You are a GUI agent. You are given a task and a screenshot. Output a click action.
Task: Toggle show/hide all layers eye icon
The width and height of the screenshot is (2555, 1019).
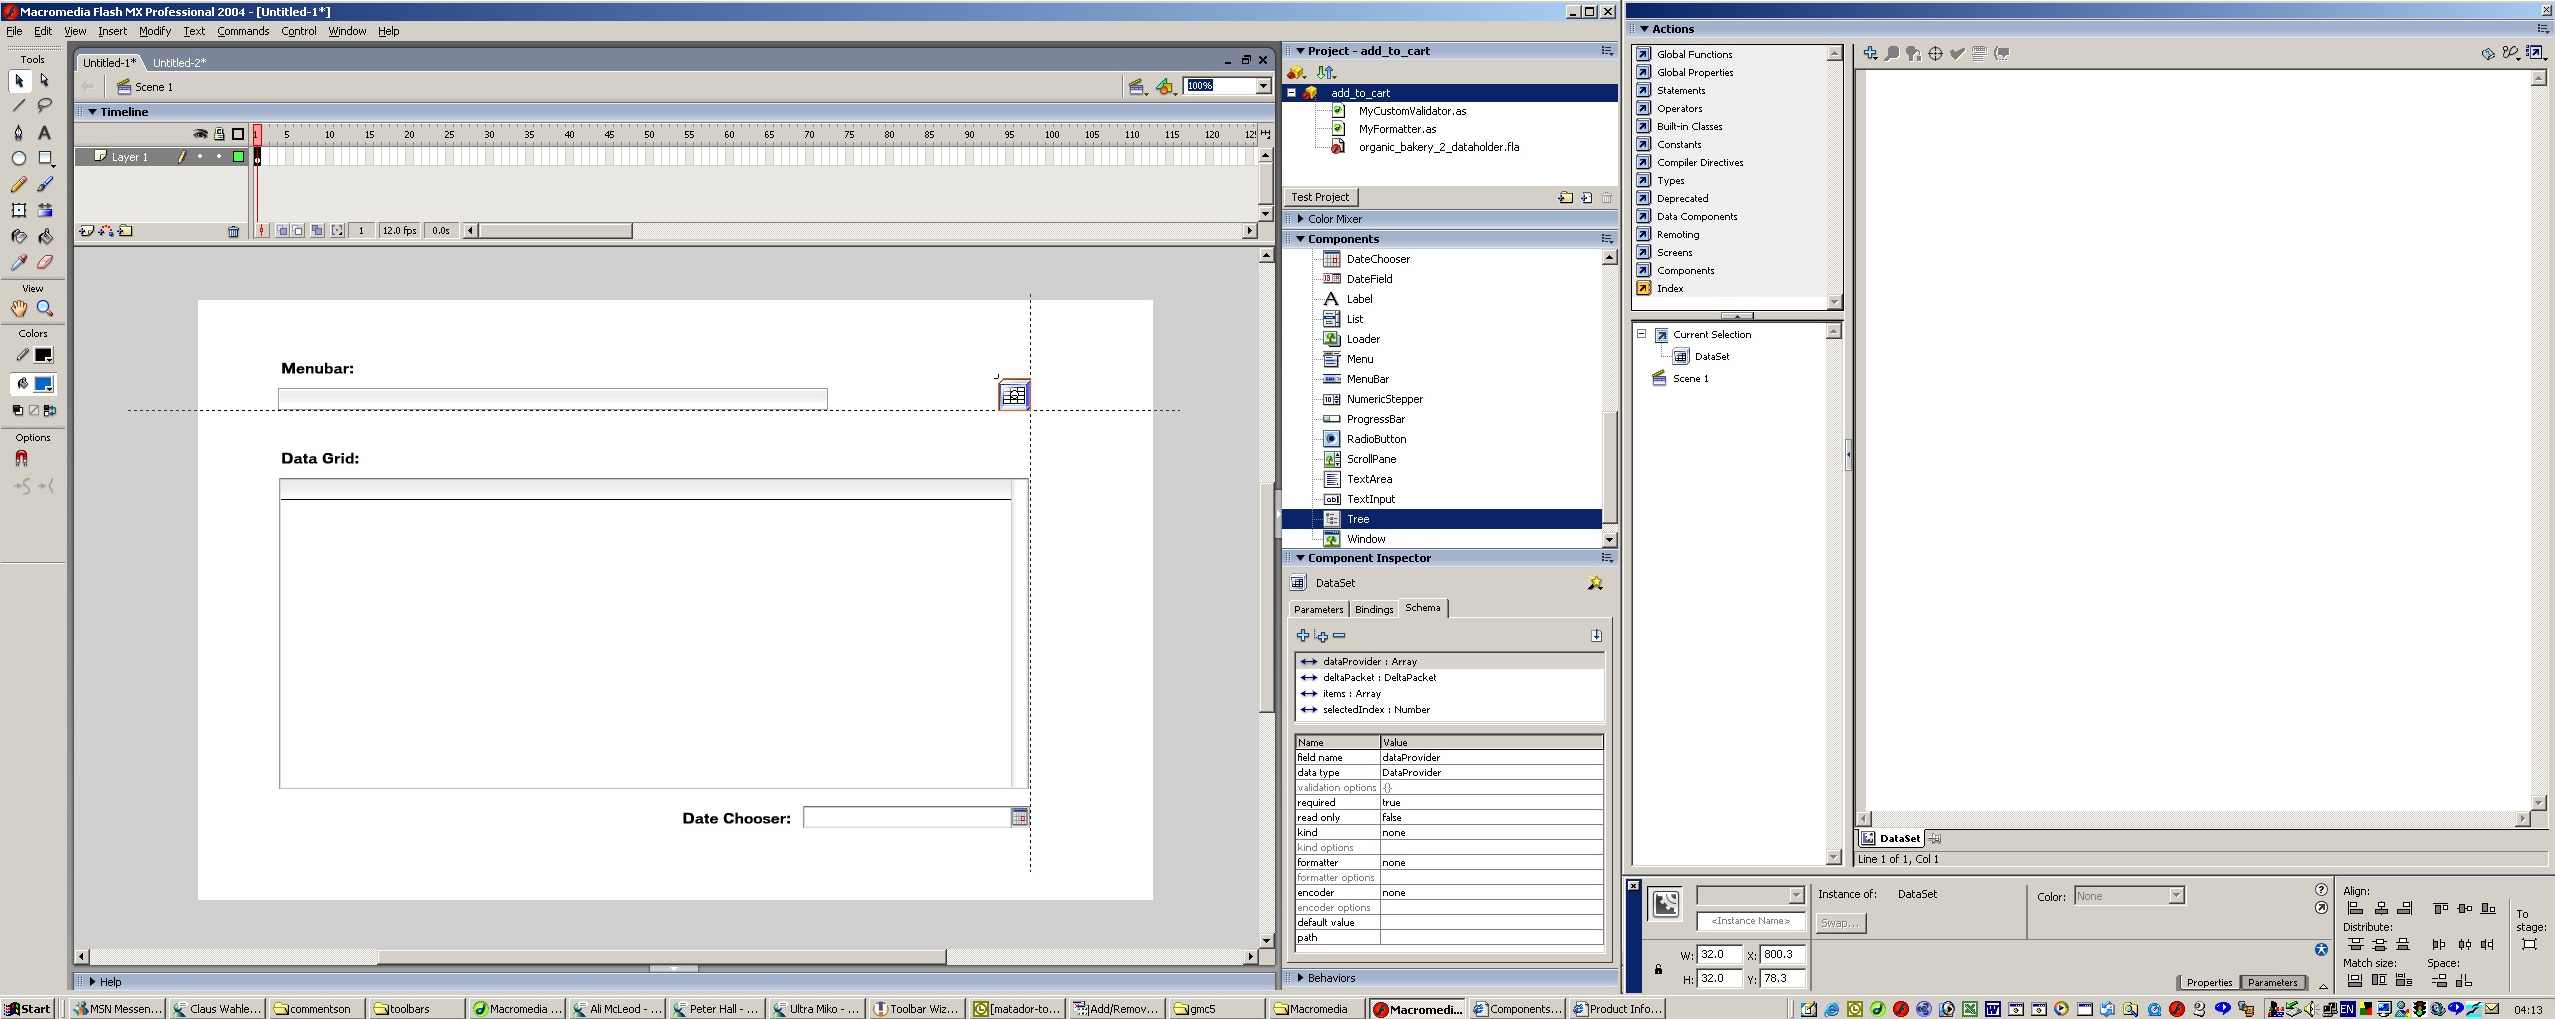pyautogui.click(x=200, y=134)
